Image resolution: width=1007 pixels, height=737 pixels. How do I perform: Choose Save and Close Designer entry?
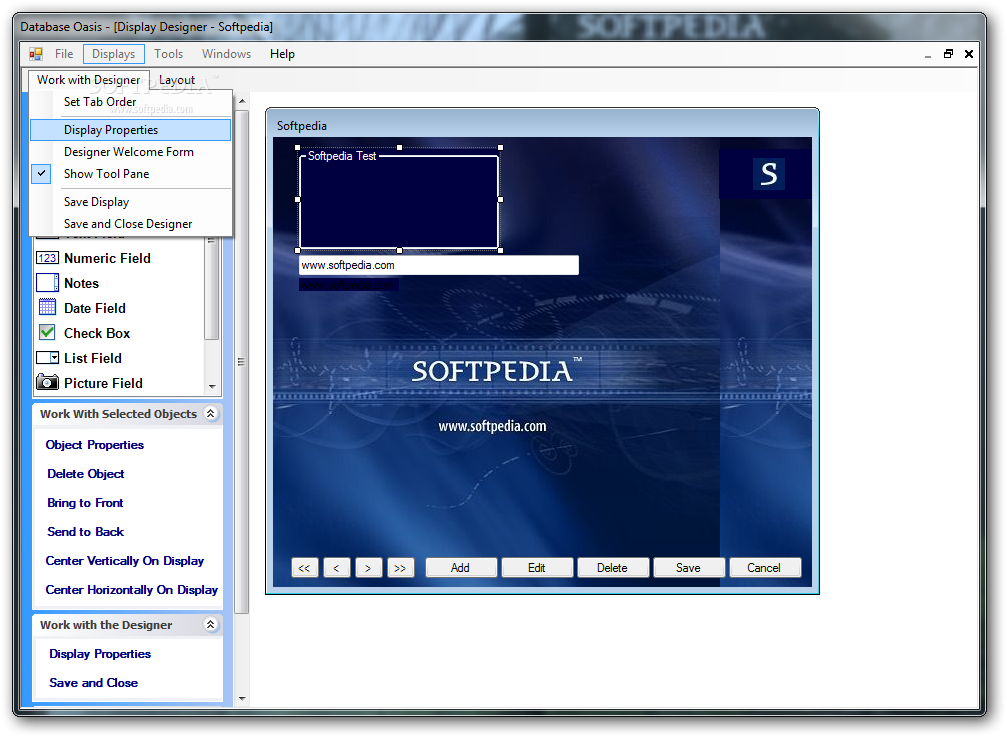tap(130, 223)
